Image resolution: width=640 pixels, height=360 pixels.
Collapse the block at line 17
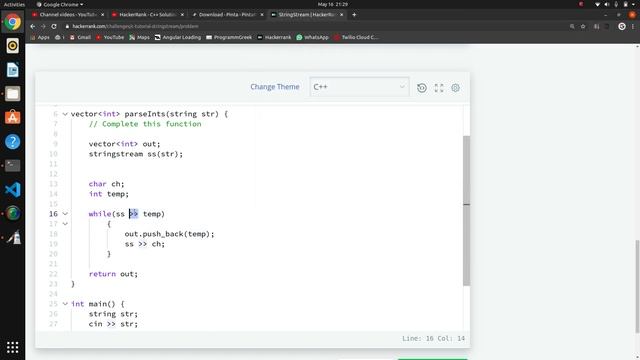click(65, 224)
